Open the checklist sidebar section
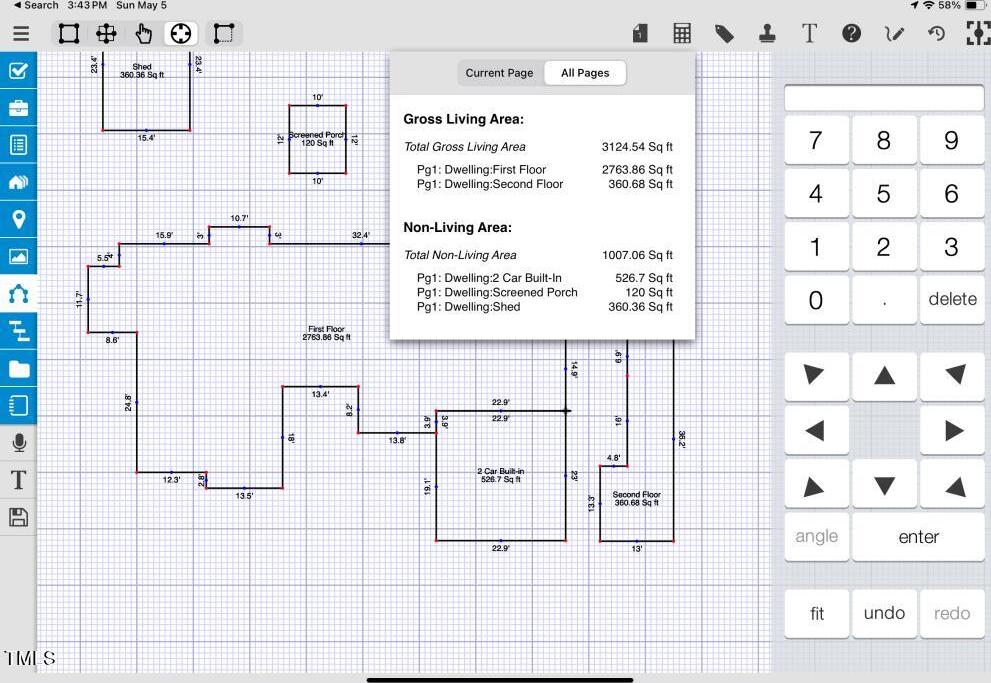Viewport: 991px width, 683px height. 18,70
